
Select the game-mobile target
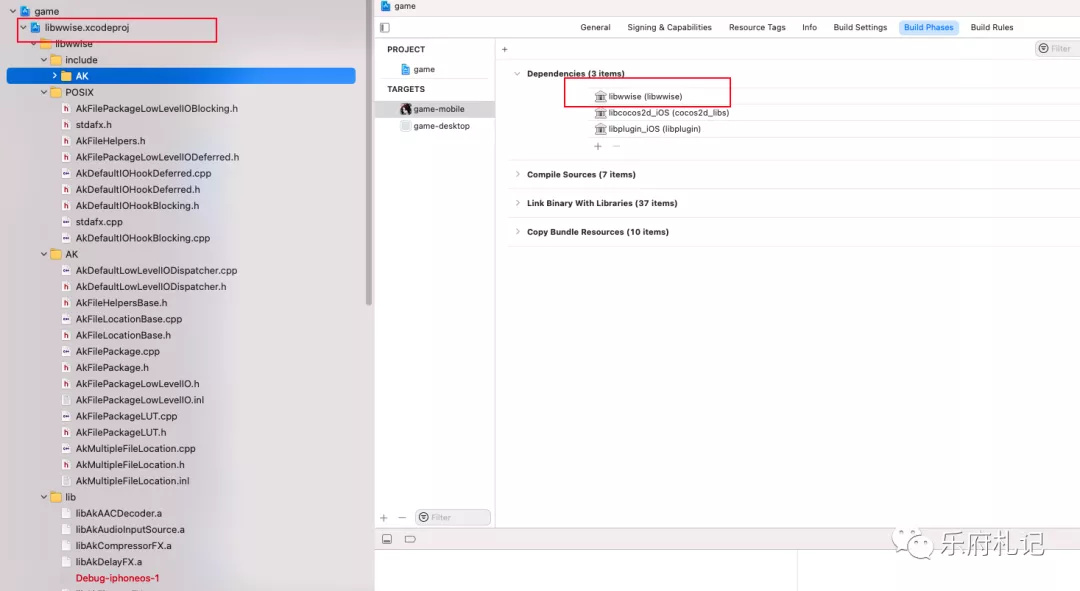point(435,109)
